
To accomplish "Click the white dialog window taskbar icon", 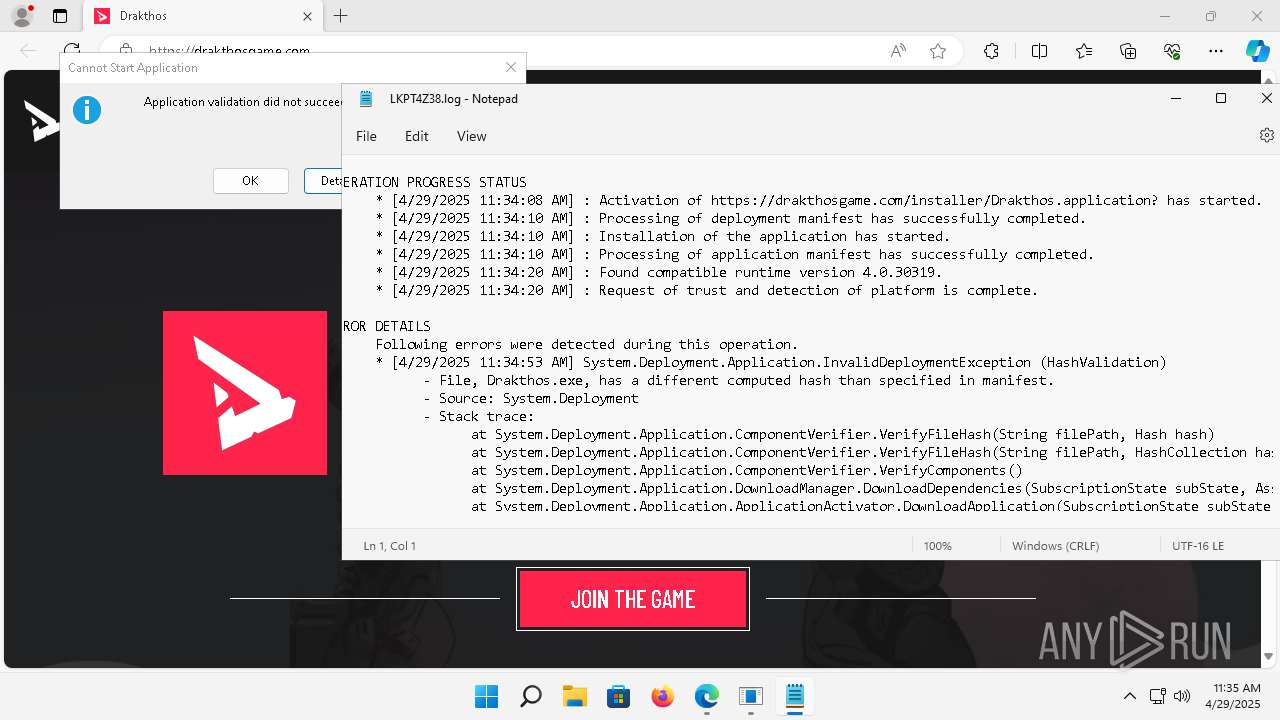I will pos(750,696).
